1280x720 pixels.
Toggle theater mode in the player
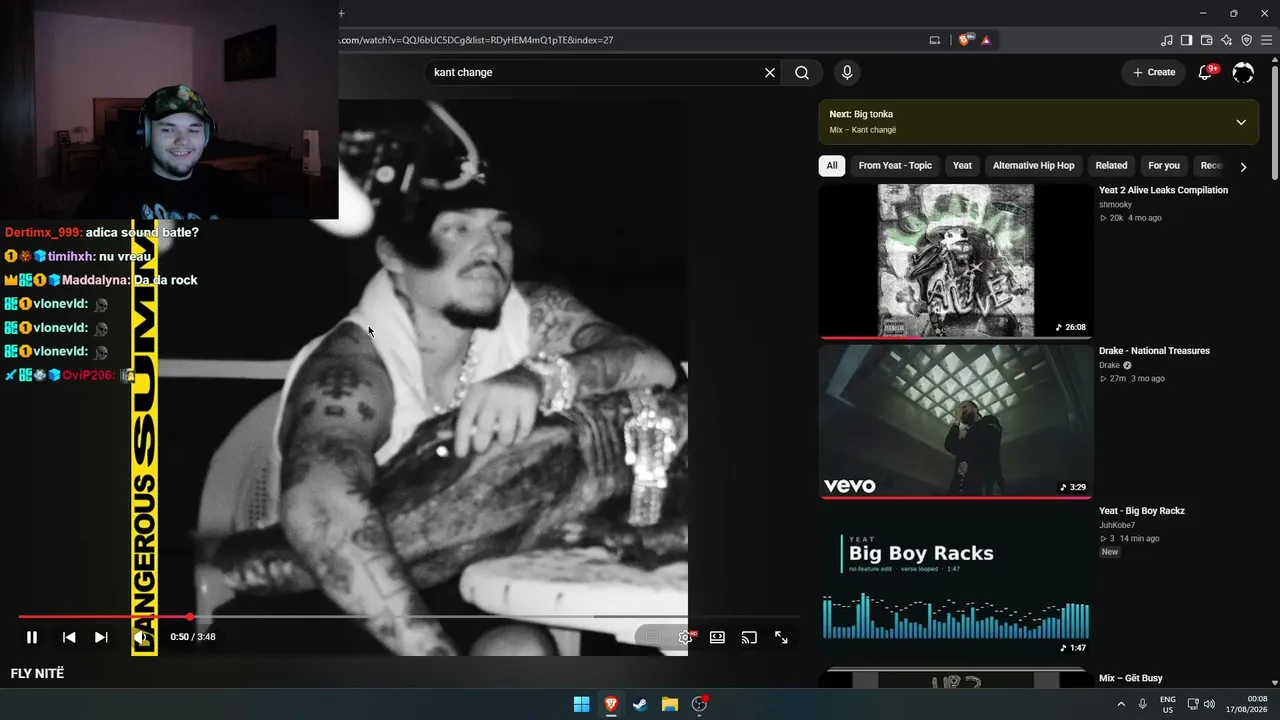coord(717,637)
